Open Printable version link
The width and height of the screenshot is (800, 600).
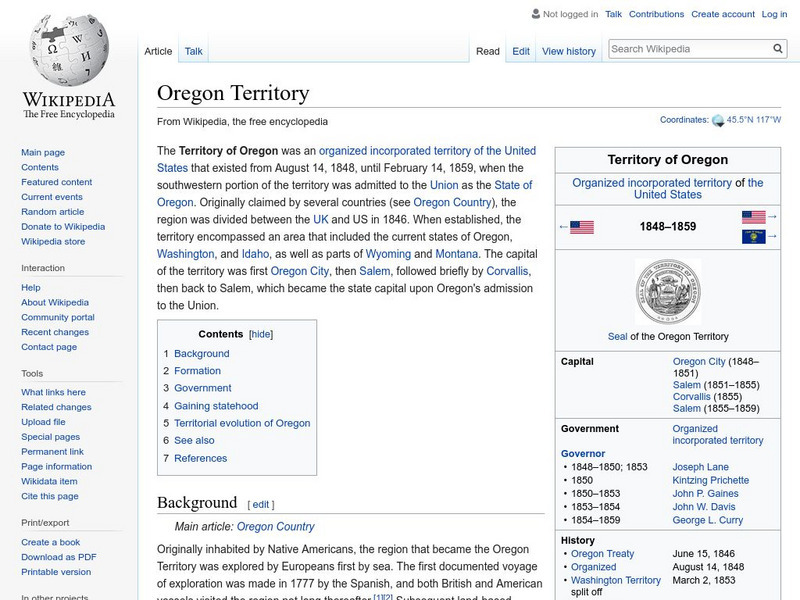56,571
